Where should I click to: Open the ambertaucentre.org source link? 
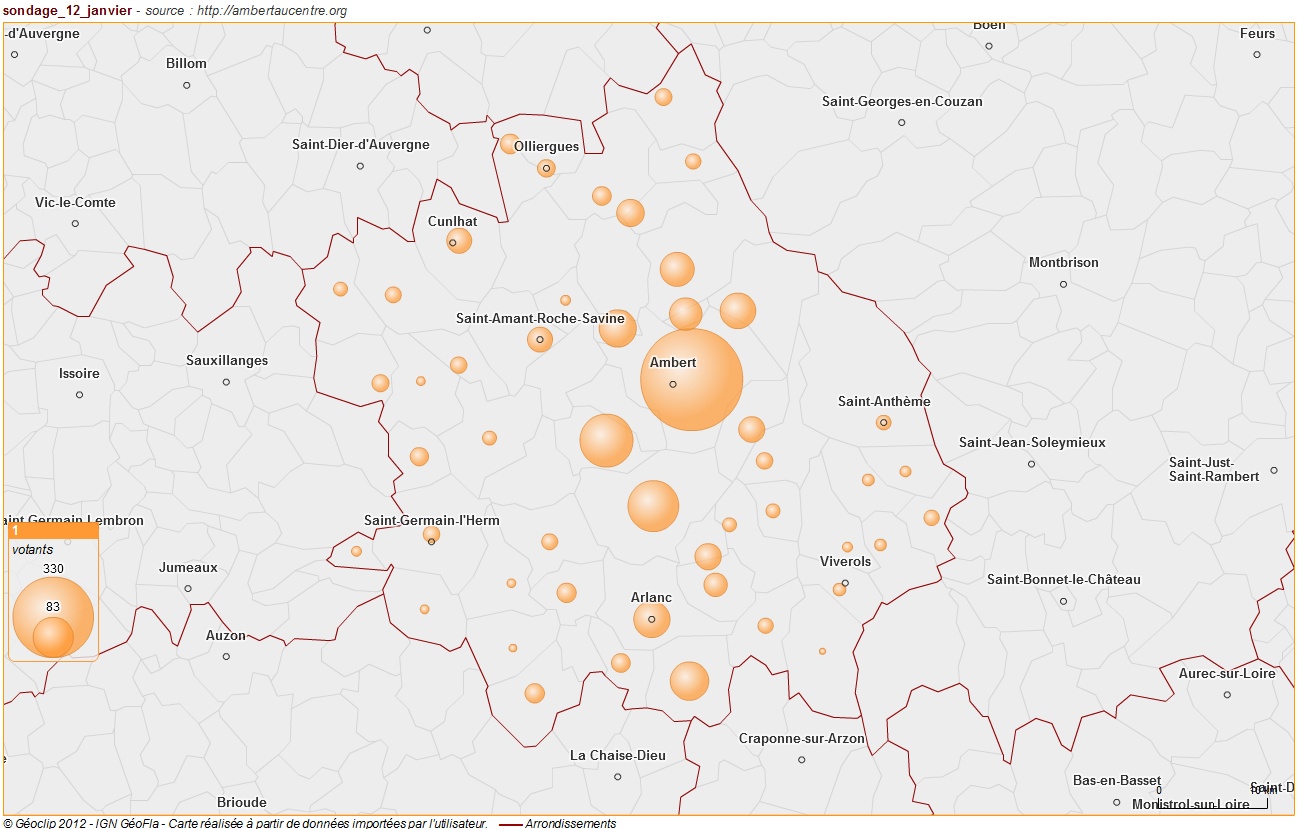click(x=269, y=11)
